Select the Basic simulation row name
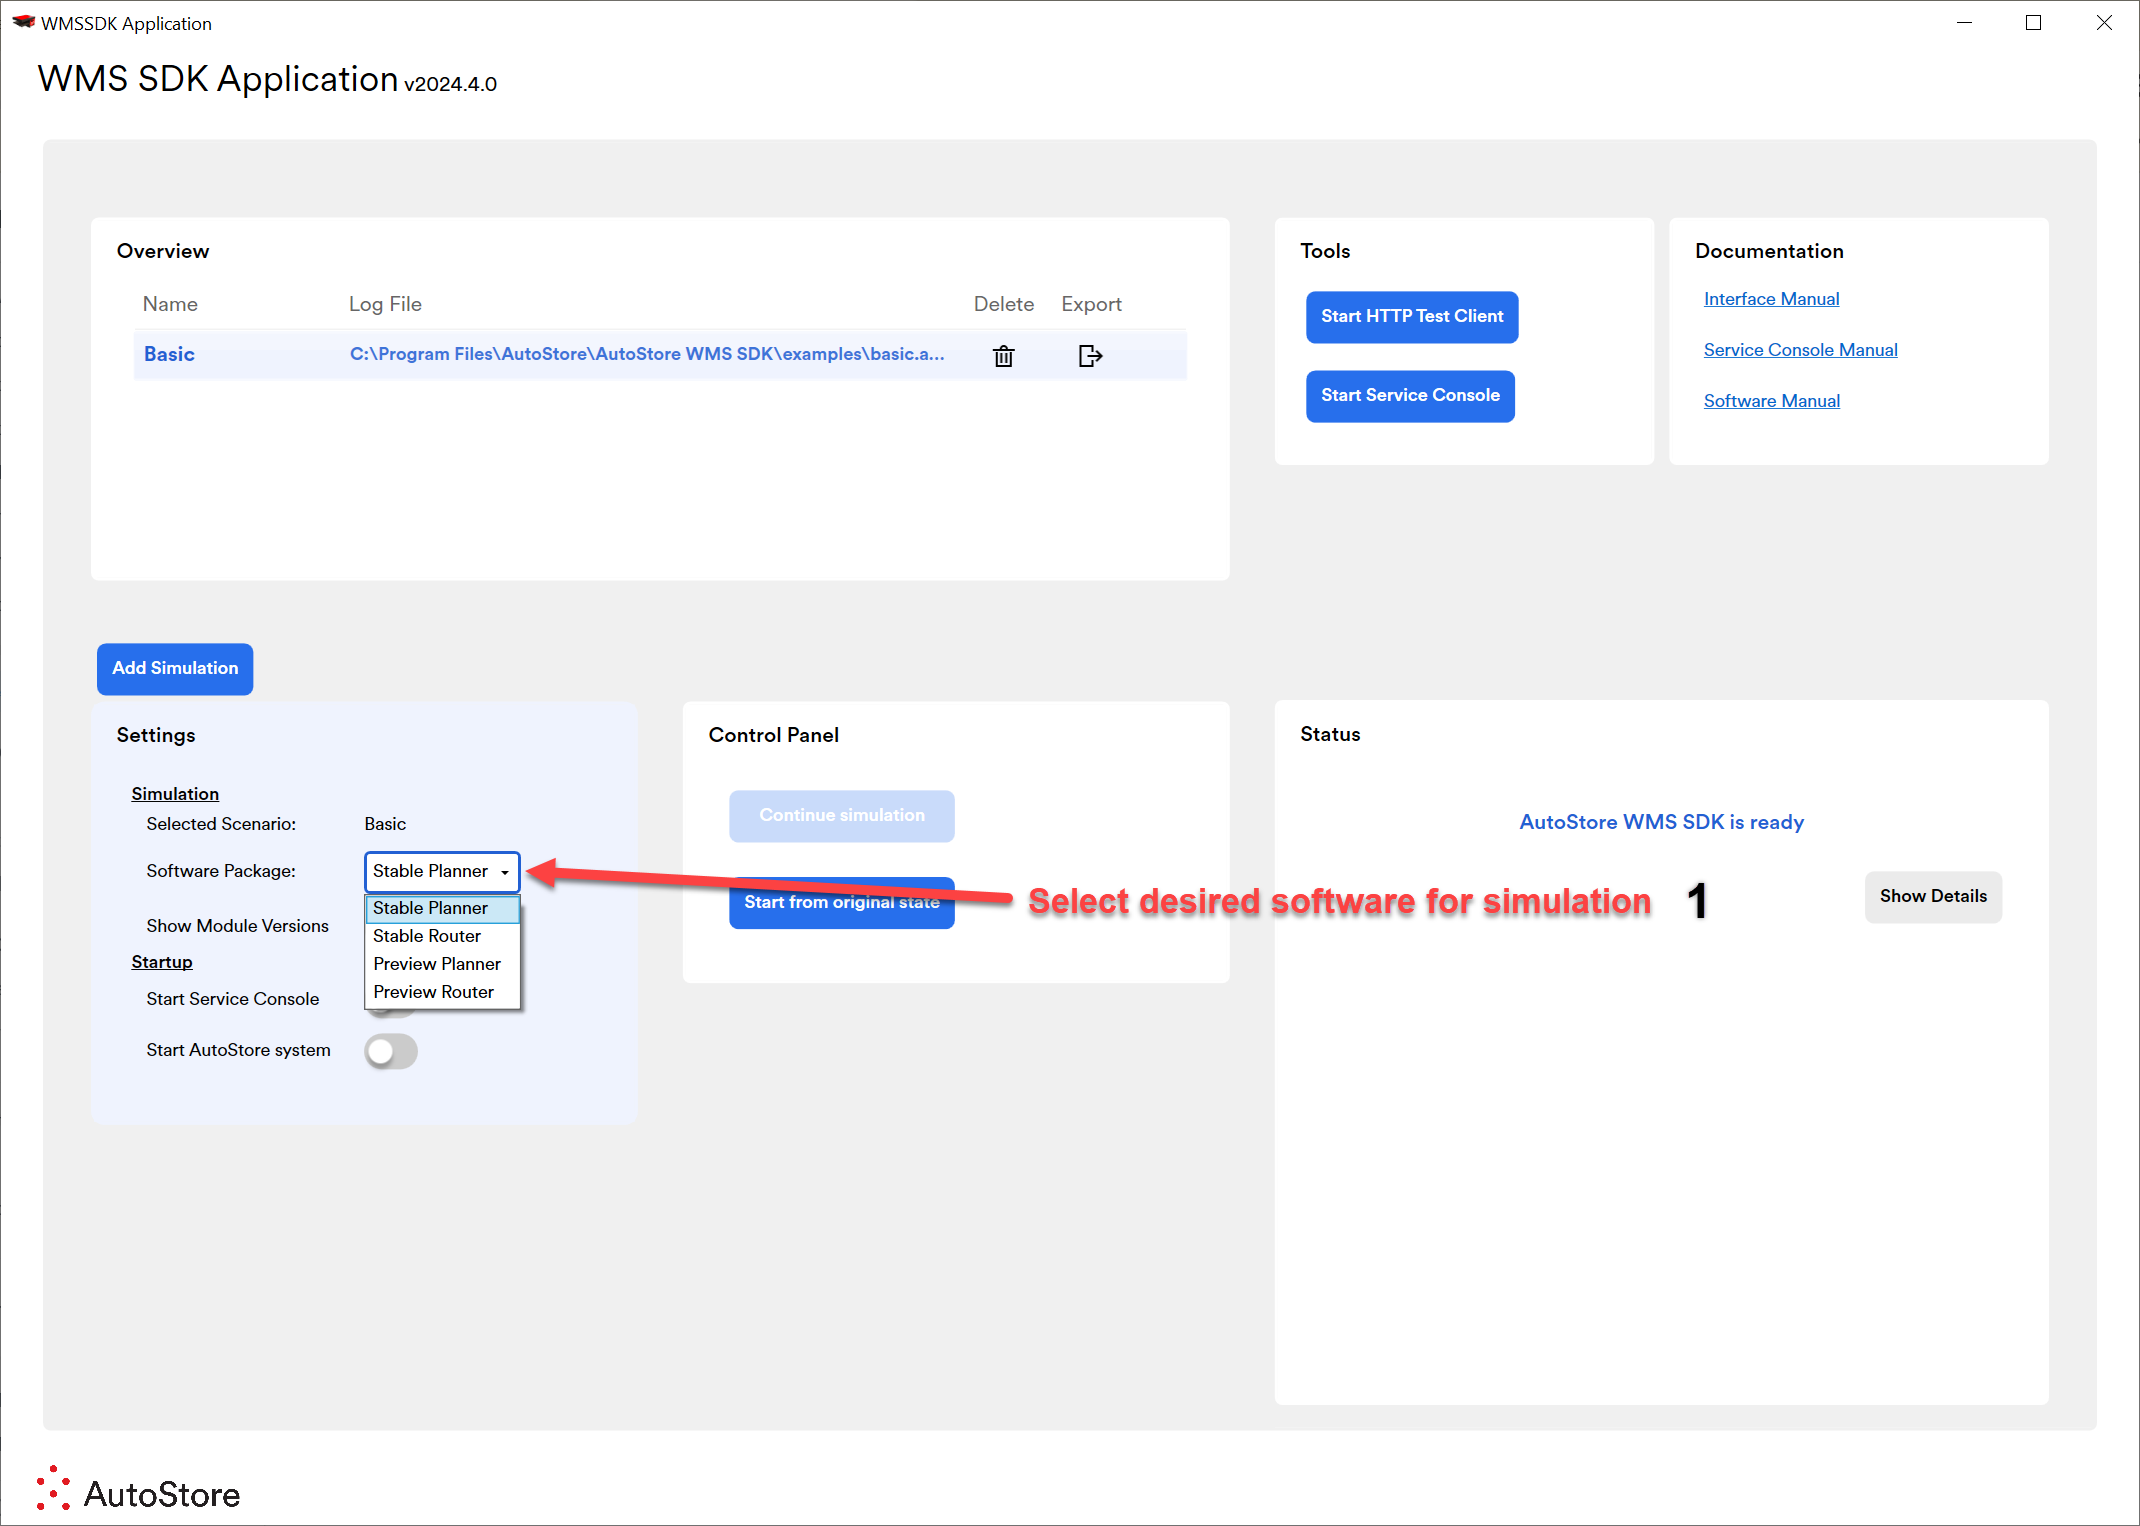2140x1526 pixels. point(169,354)
